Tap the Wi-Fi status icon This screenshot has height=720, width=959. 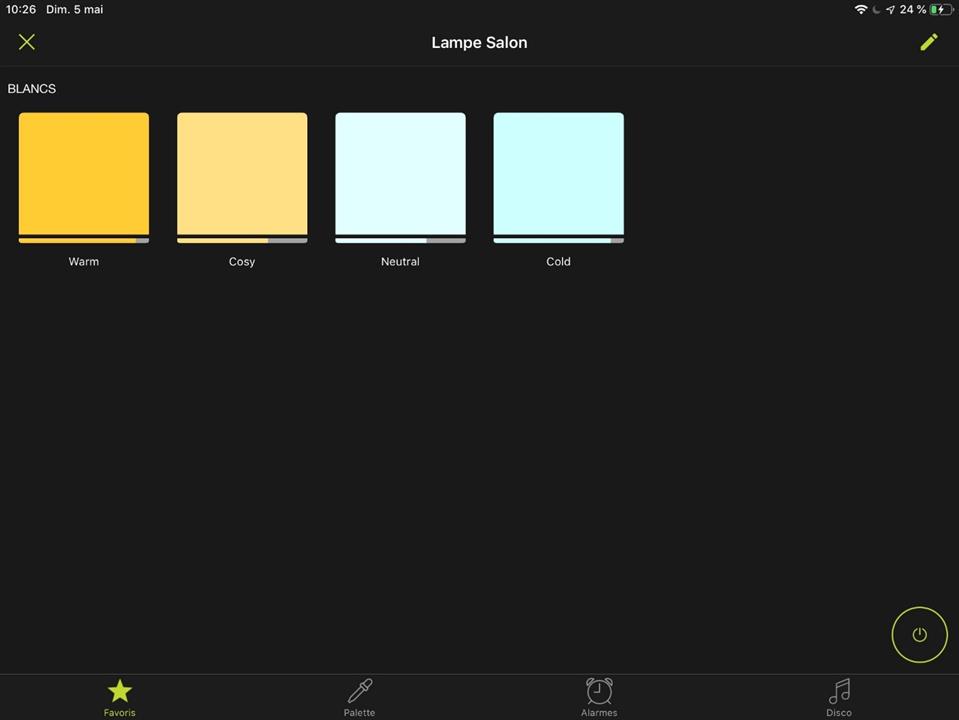click(860, 9)
